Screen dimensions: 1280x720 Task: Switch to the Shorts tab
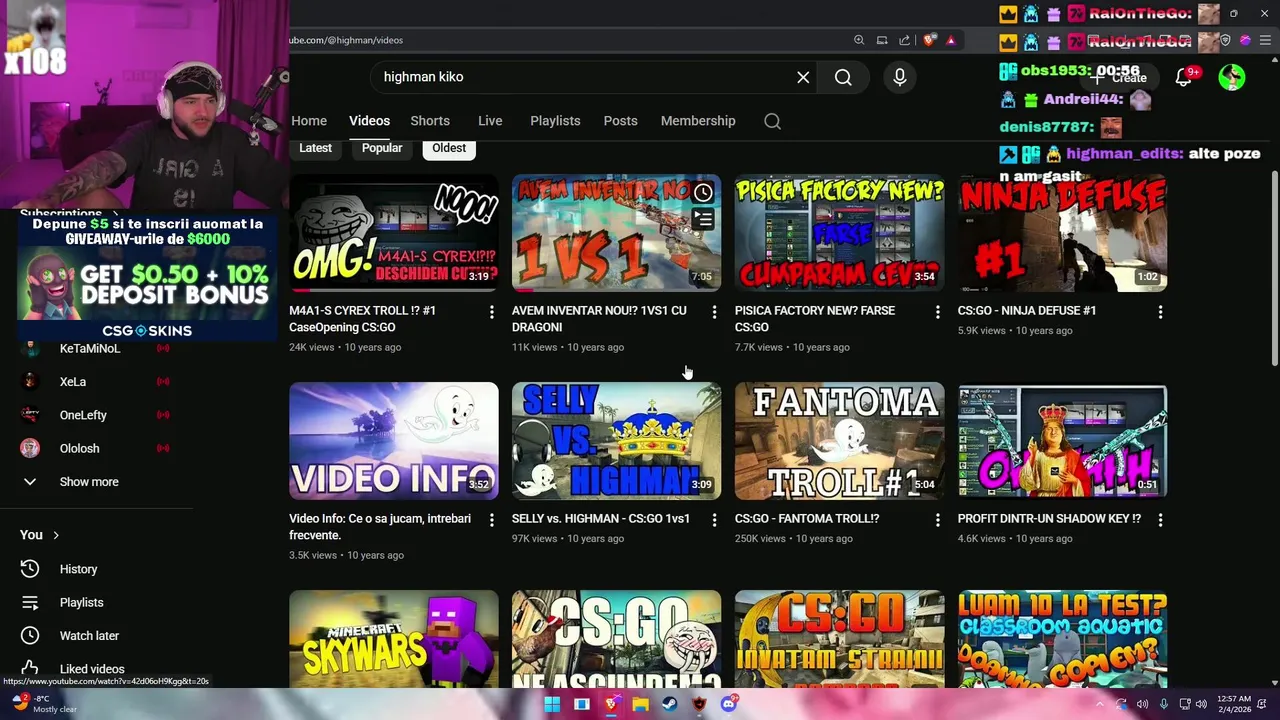[x=430, y=121]
